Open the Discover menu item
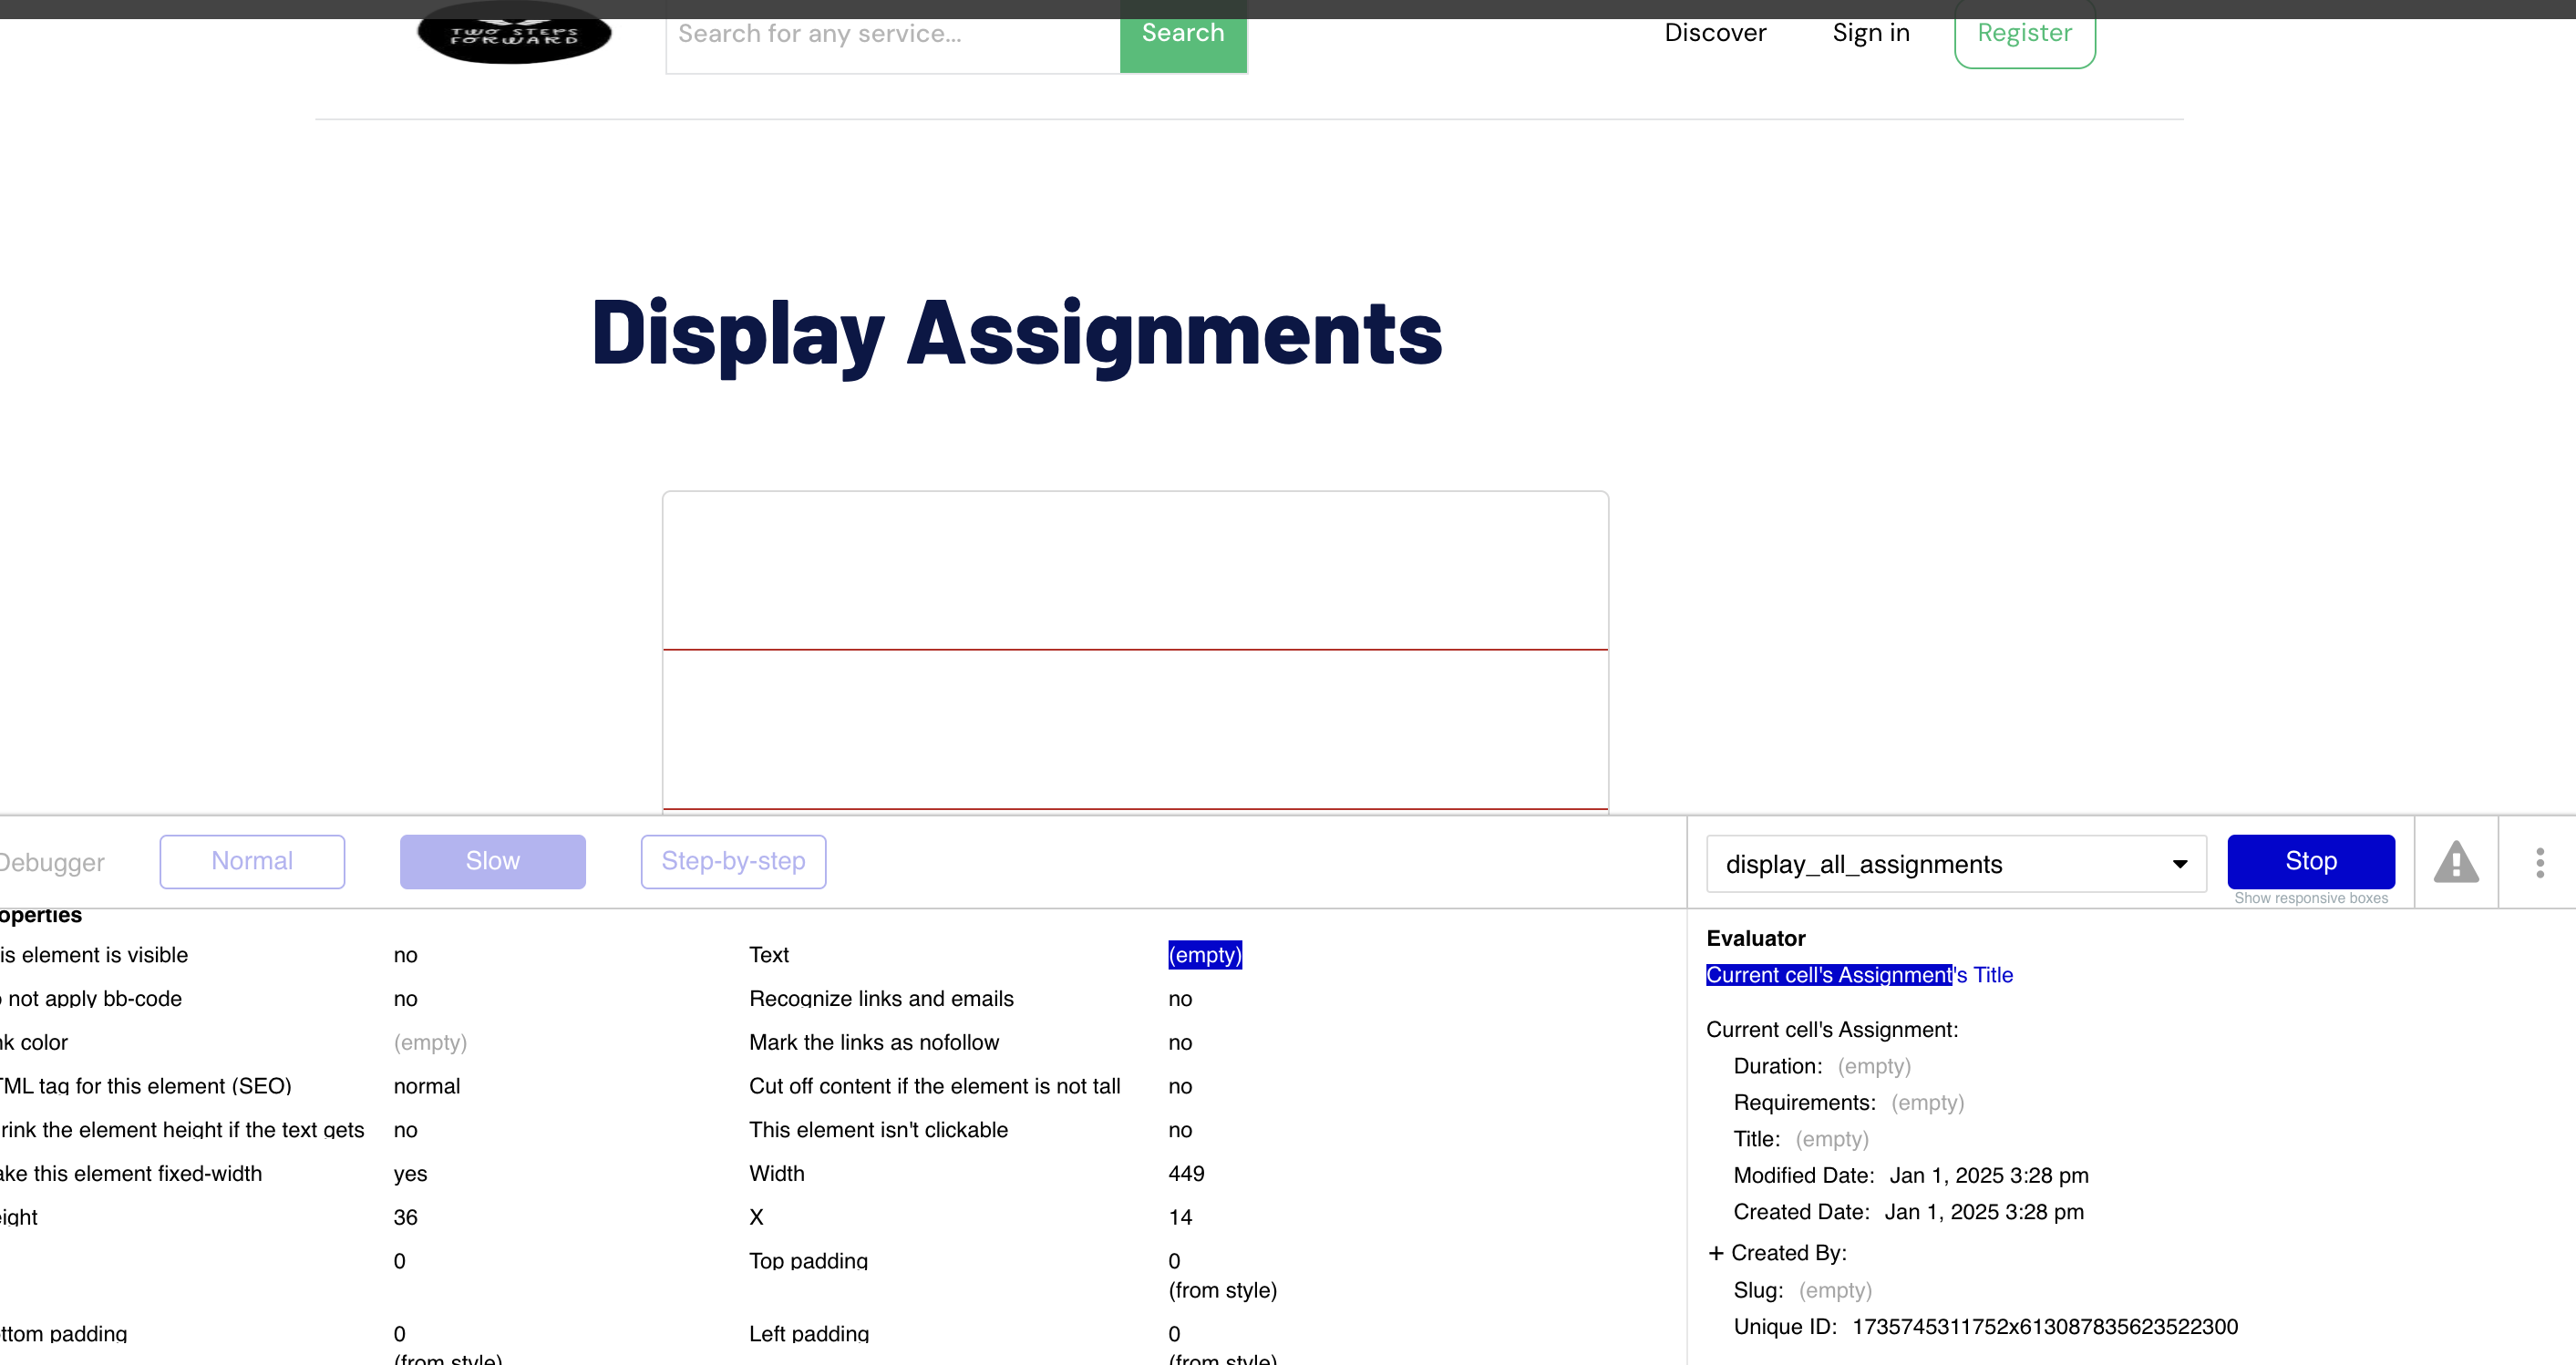The height and width of the screenshot is (1365, 2576). pyautogui.click(x=1715, y=33)
